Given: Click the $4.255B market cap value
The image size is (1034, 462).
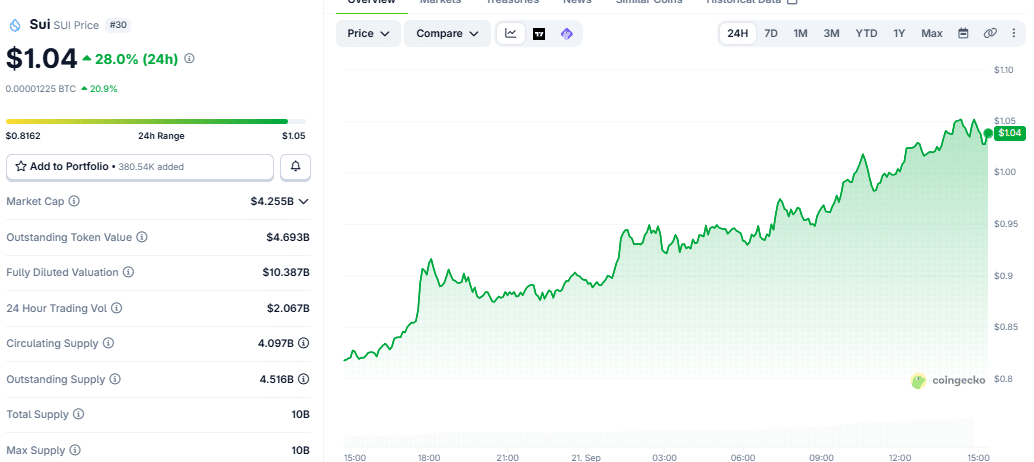Looking at the screenshot, I should click(272, 202).
